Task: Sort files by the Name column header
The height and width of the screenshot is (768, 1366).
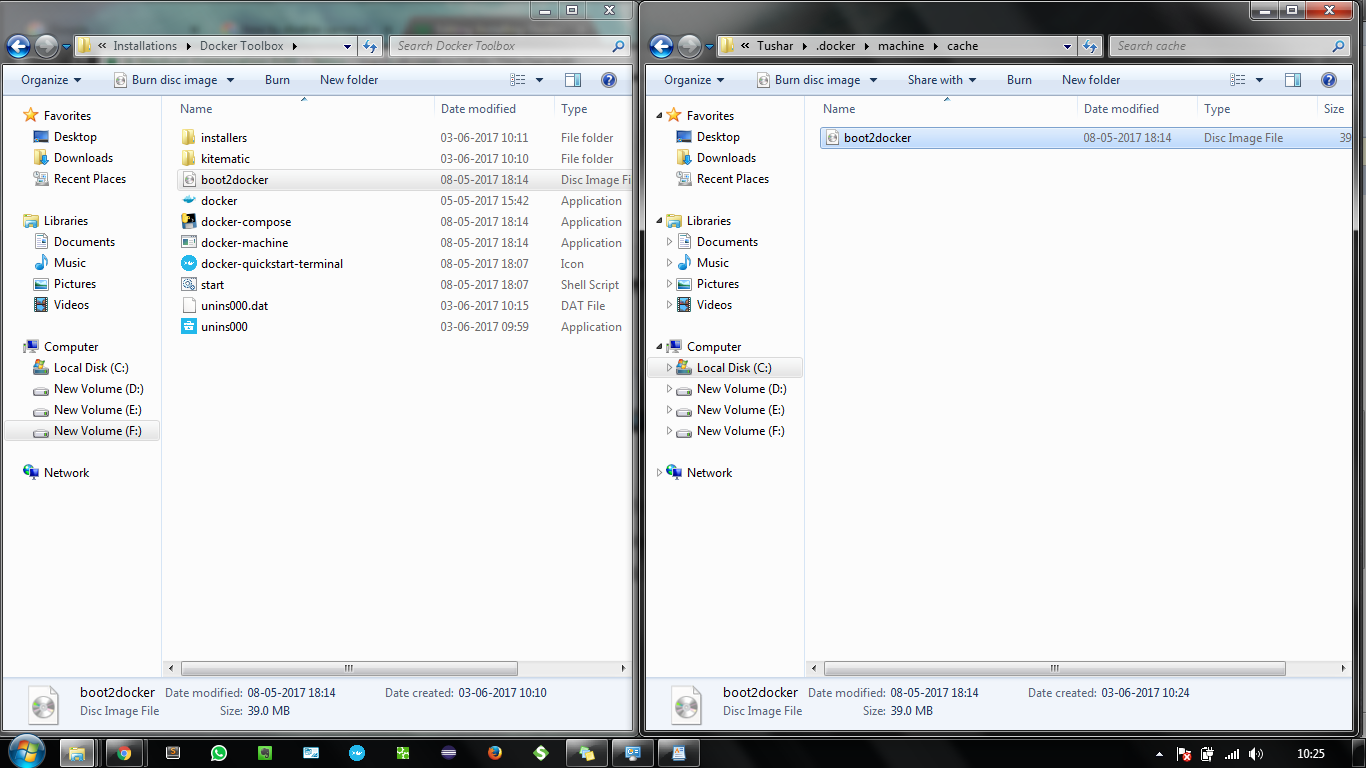Action: 196,108
